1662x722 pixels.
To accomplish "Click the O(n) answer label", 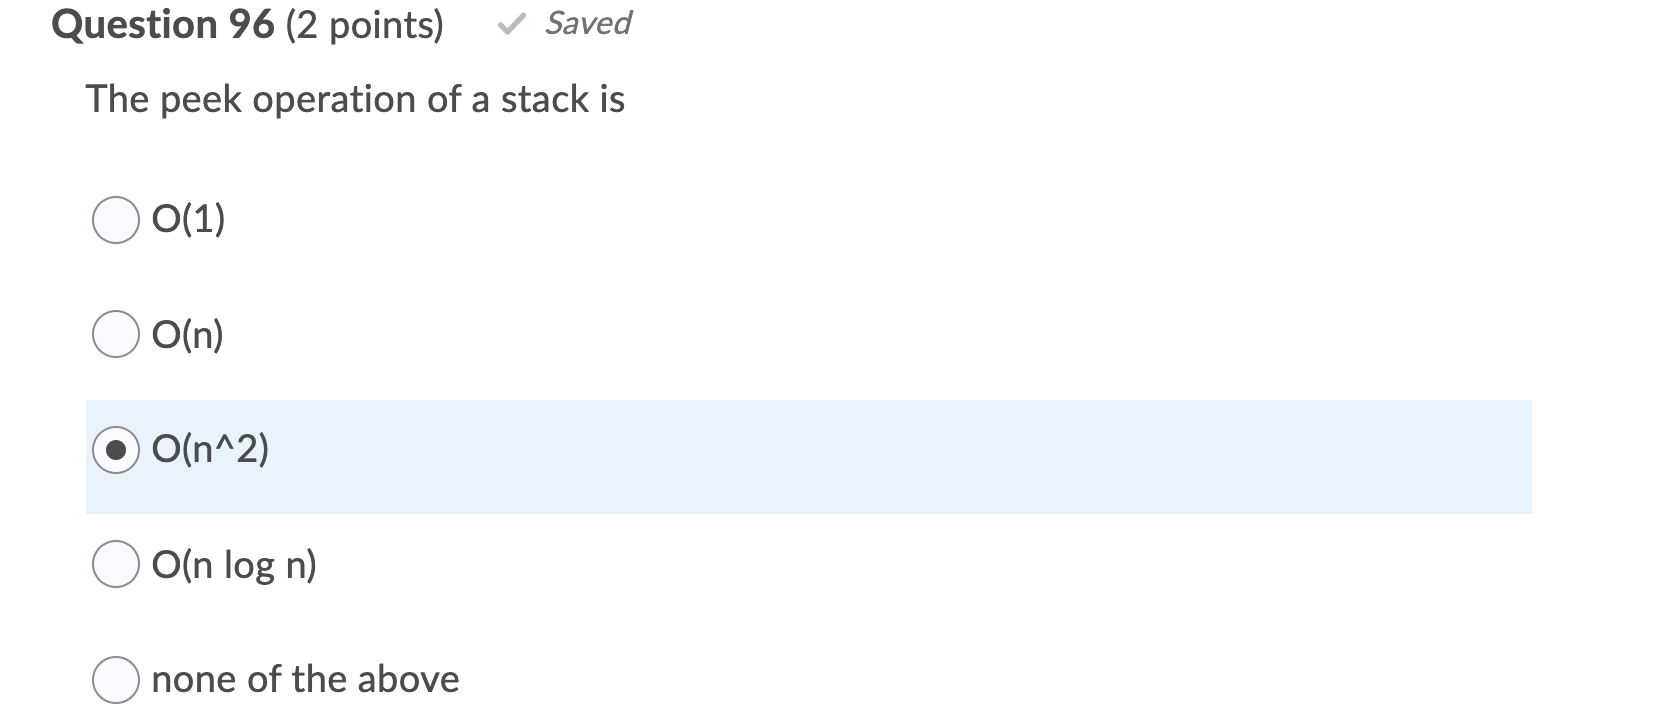I will point(186,334).
